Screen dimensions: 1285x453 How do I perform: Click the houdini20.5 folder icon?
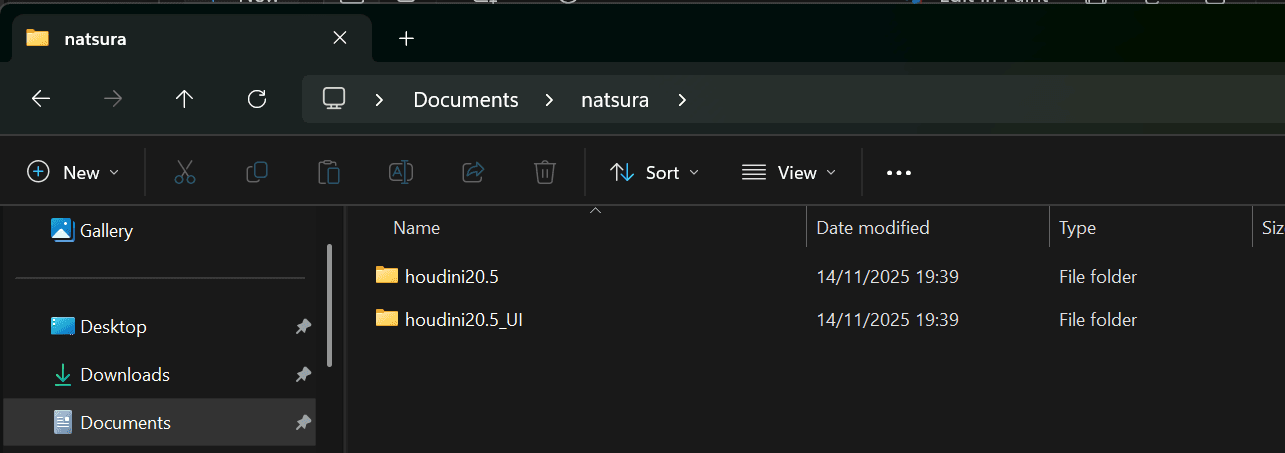[x=387, y=275]
